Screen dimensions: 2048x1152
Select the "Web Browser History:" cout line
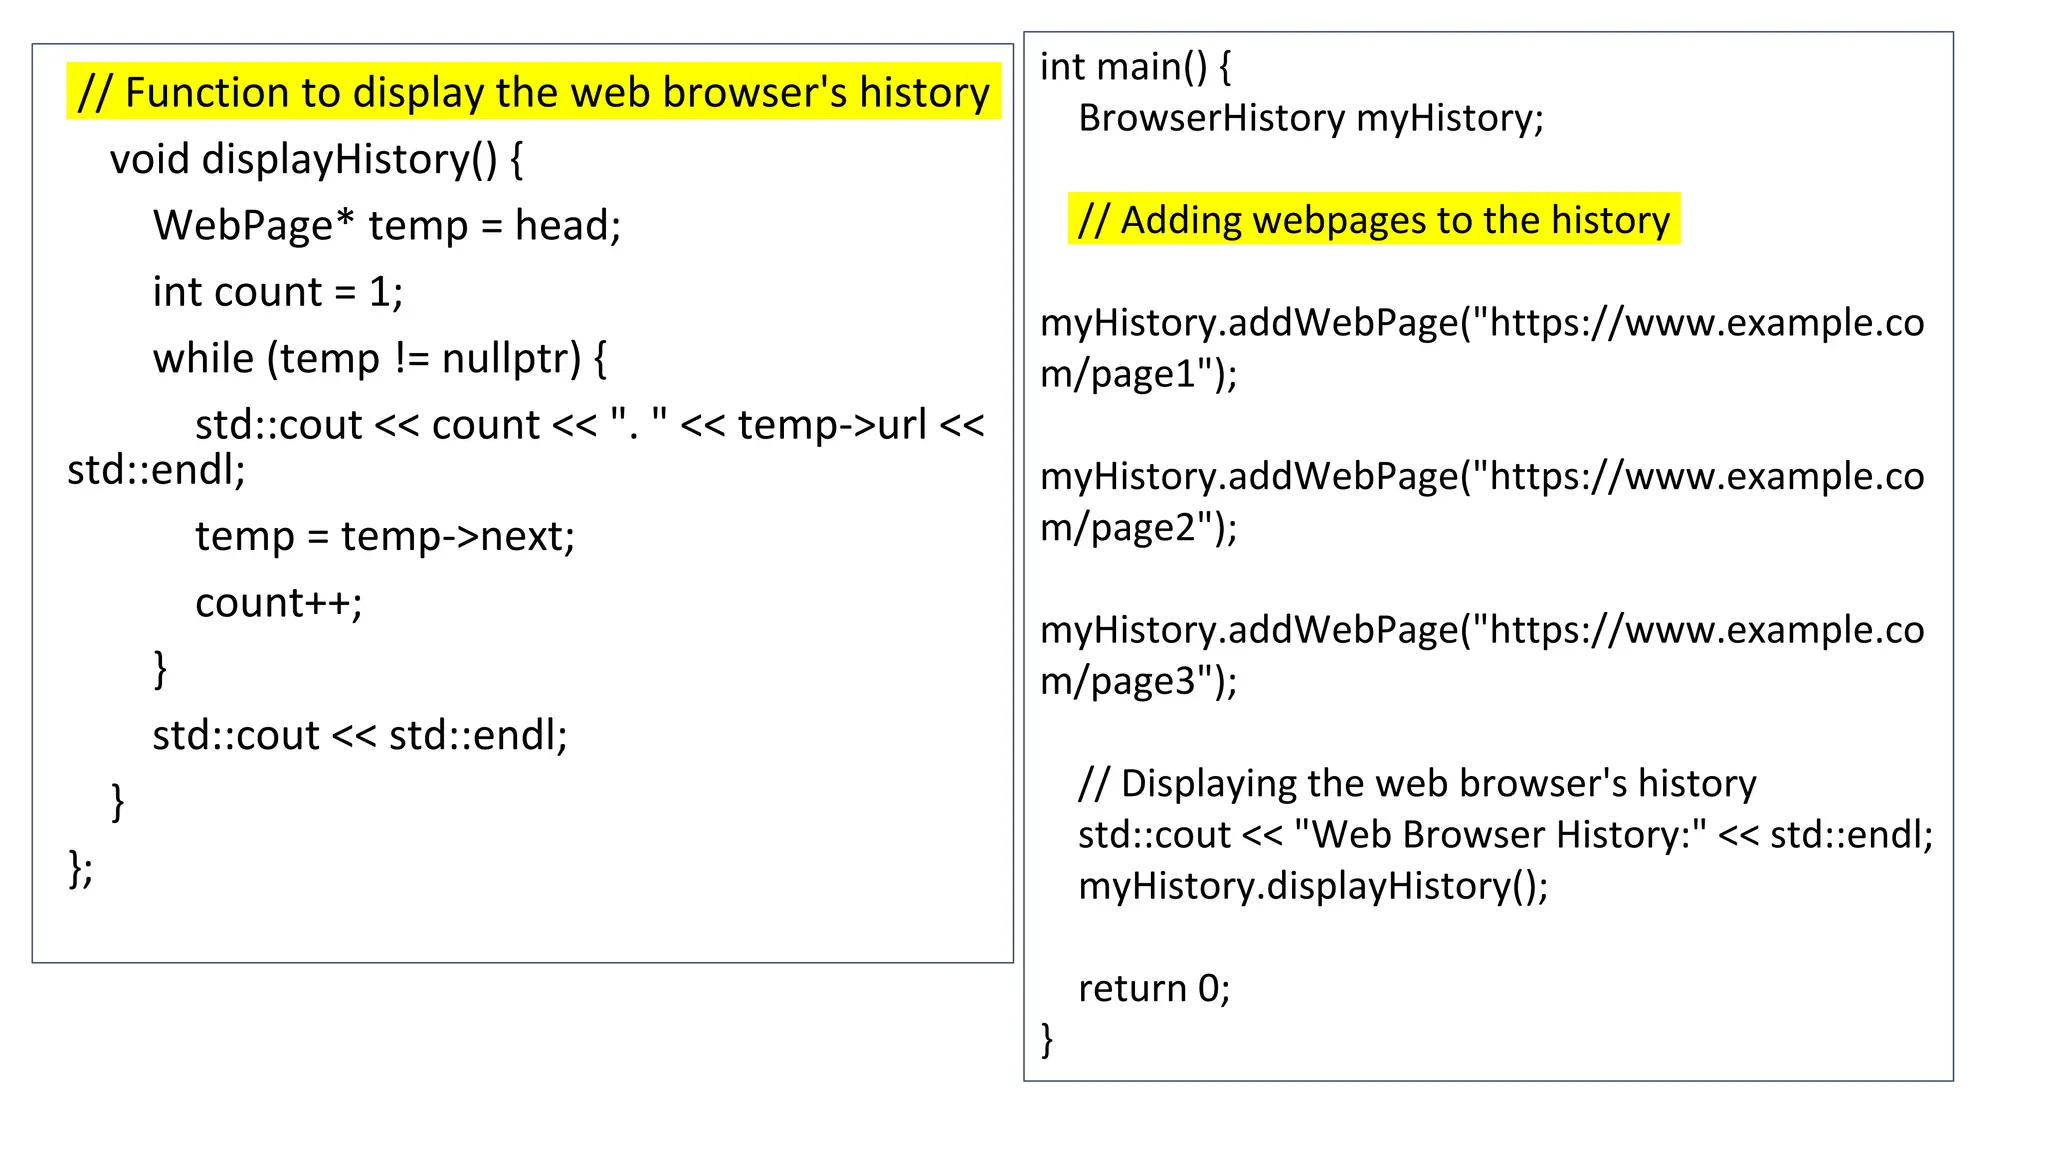coord(1506,834)
